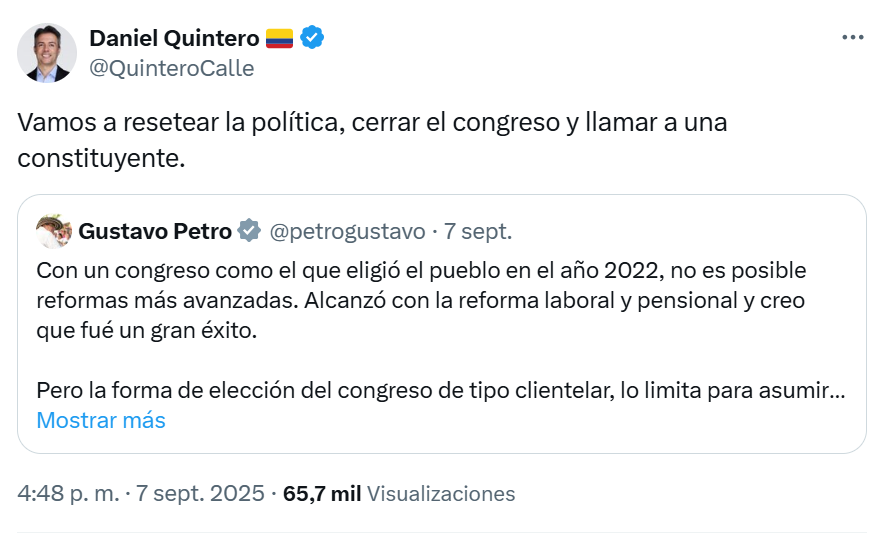Screen dimensions: 886x534
Task: Click Daniel Quintero's profile avatar photo
Action: [46, 53]
